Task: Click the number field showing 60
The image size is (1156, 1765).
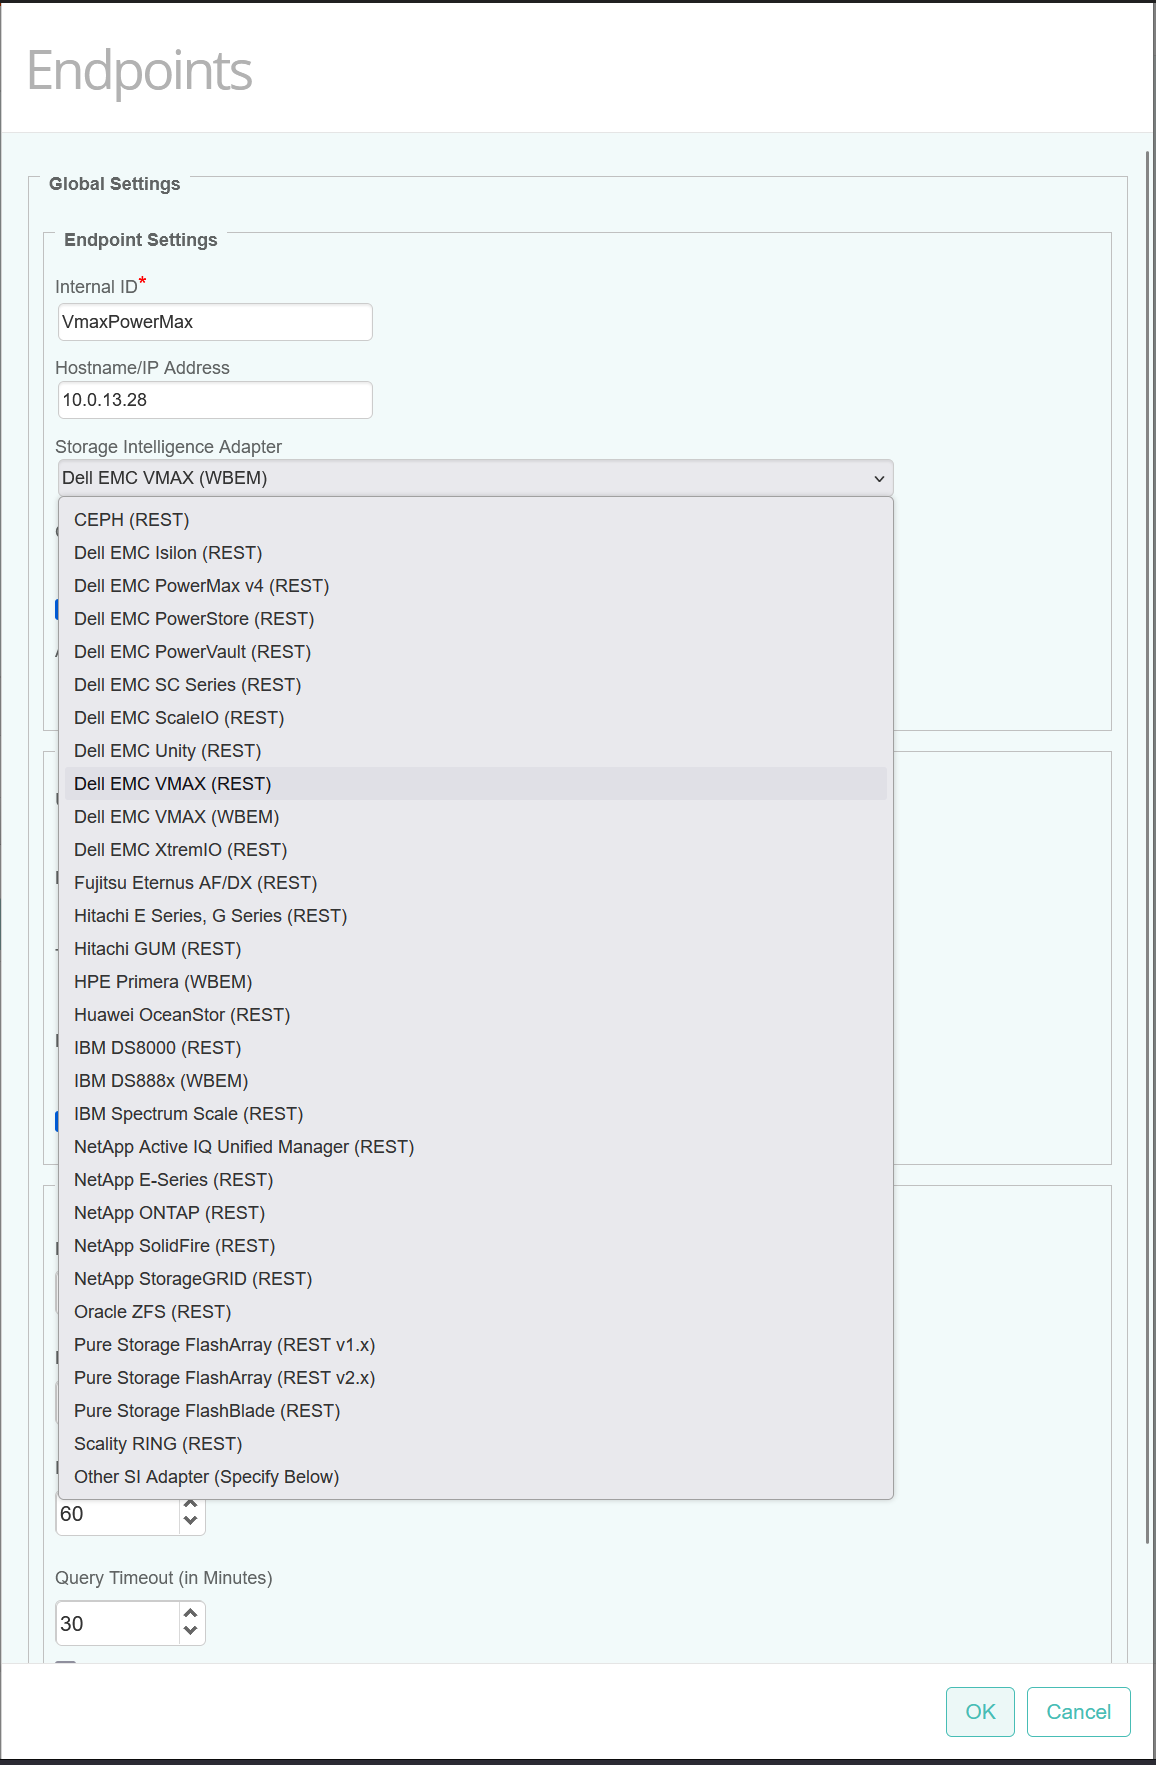Action: (118, 1514)
